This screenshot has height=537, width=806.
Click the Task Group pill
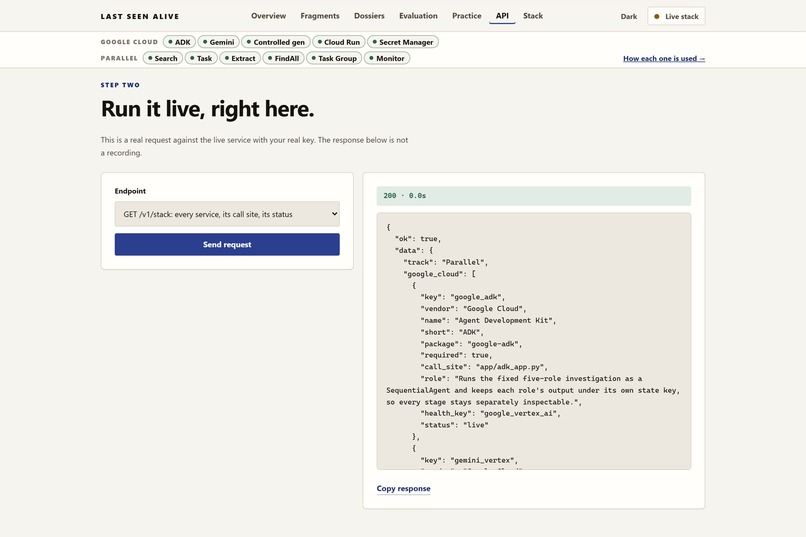[334, 58]
